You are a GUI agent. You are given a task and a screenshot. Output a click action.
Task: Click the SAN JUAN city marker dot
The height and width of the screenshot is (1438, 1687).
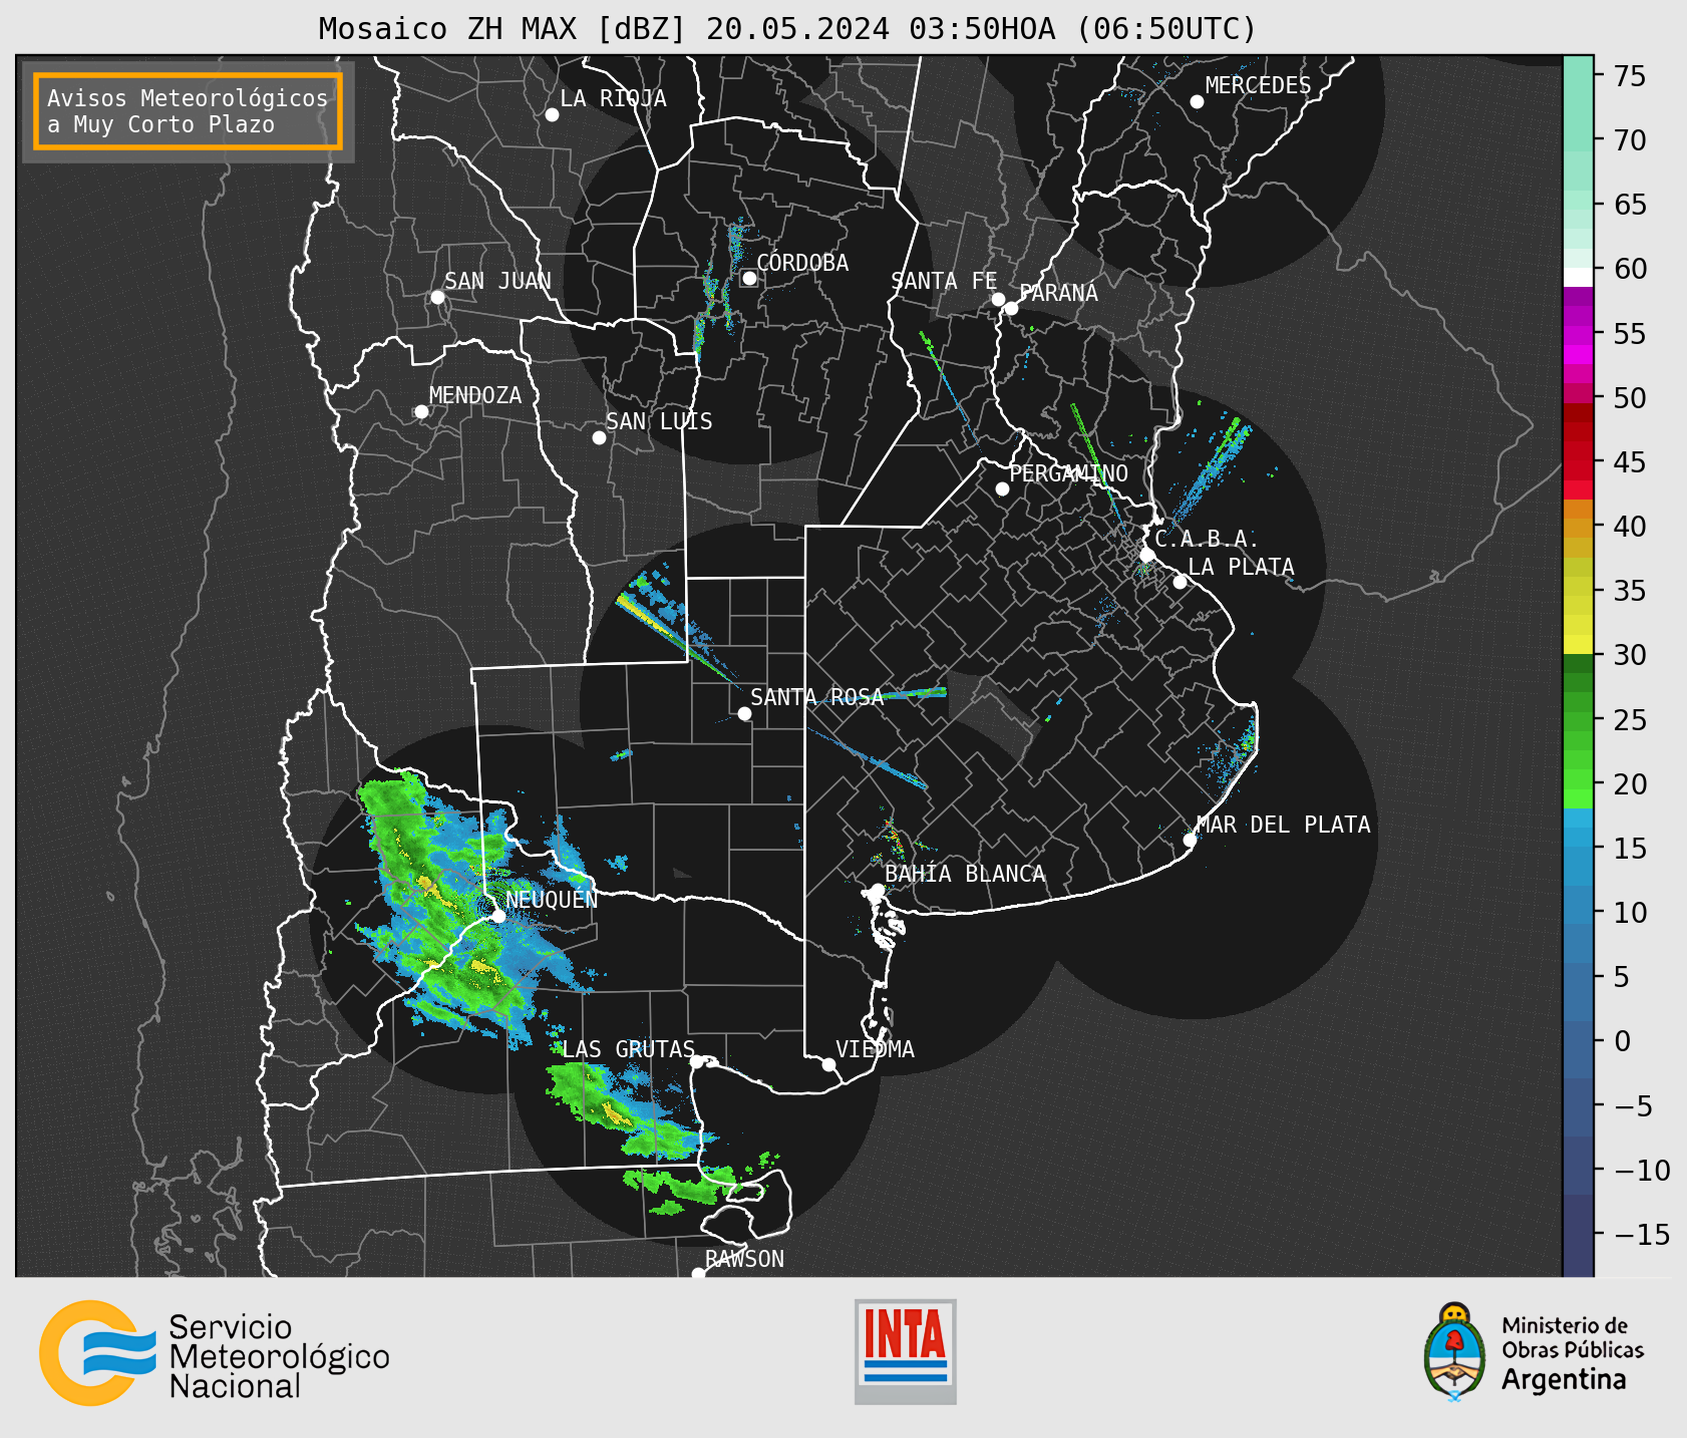click(x=437, y=297)
